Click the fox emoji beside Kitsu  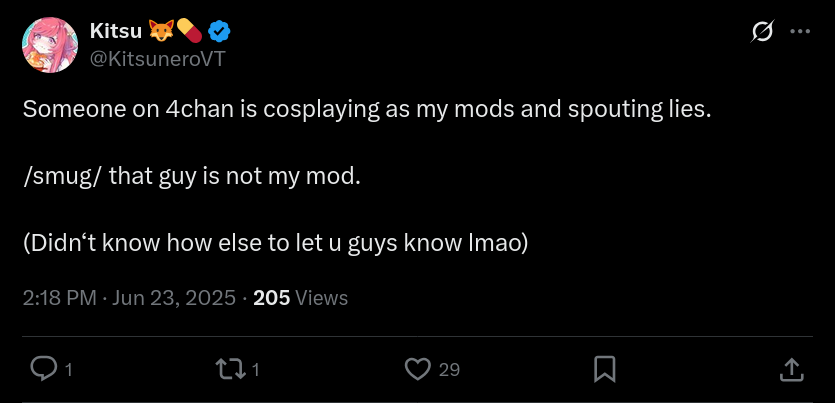click(160, 33)
